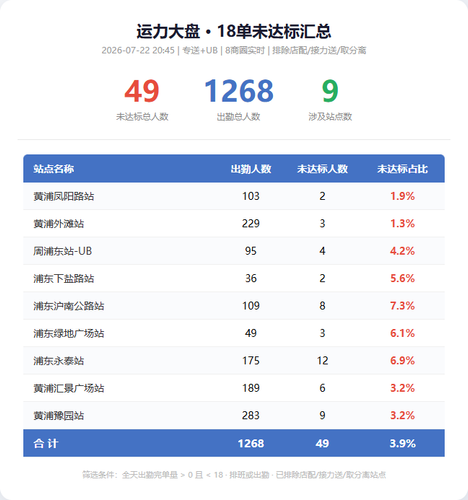Select the 浦东永泰站 station name

click(59, 361)
